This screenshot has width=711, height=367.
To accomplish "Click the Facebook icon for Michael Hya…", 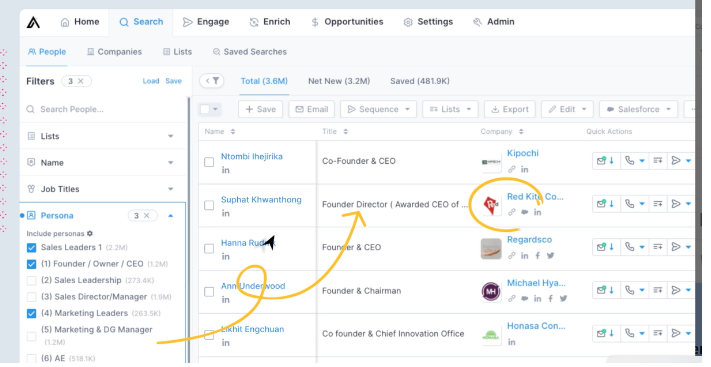I will tap(550, 298).
